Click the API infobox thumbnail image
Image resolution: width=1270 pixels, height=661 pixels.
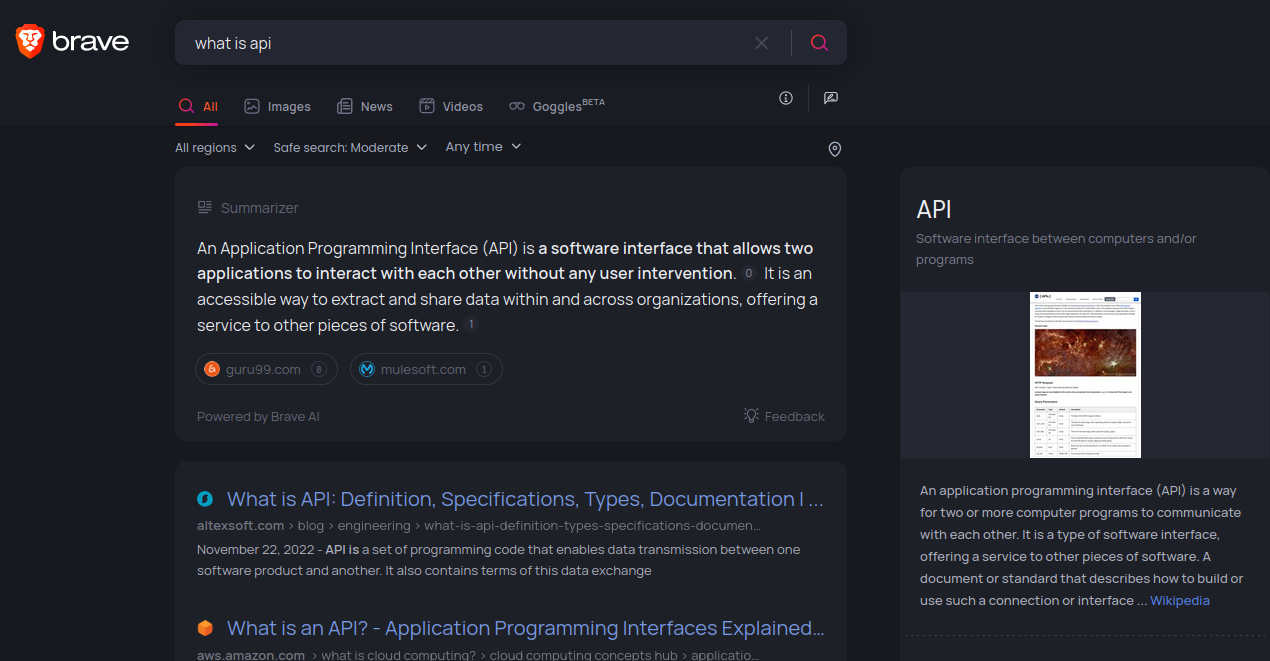1085,375
